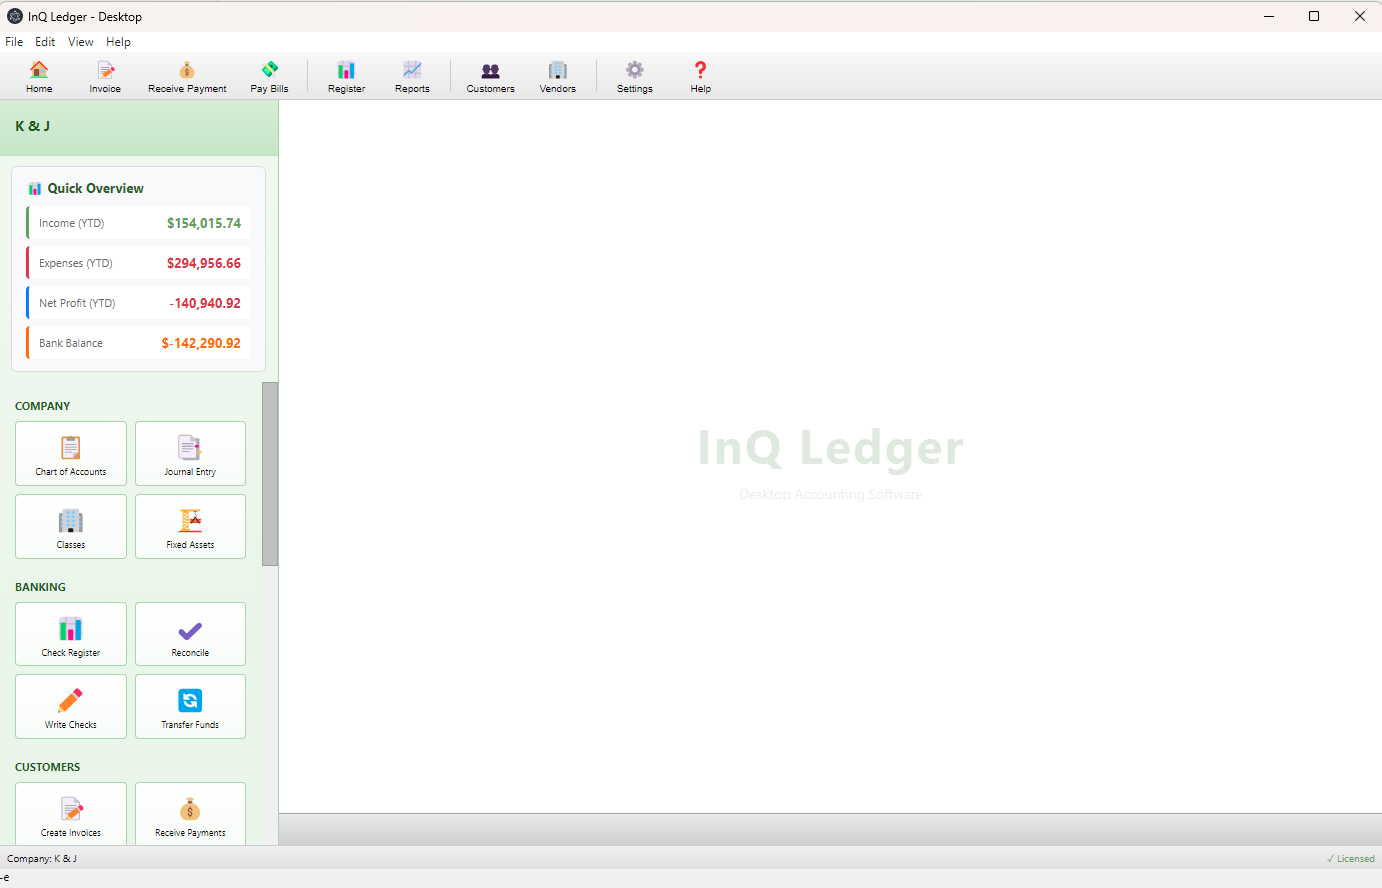Viewport: 1382px width, 888px height.
Task: Maximize the InQ Ledger window
Action: click(1314, 16)
